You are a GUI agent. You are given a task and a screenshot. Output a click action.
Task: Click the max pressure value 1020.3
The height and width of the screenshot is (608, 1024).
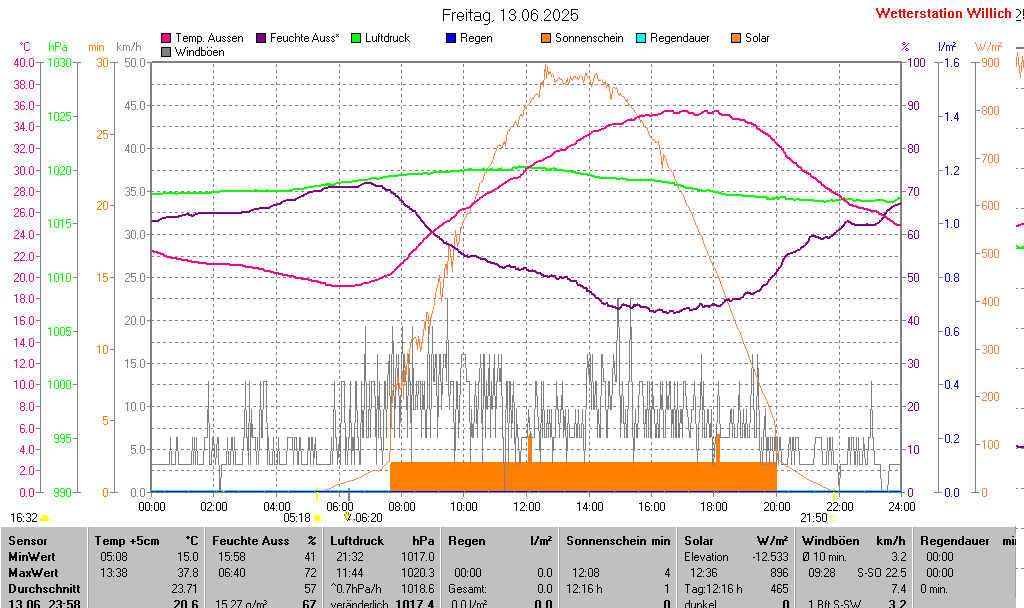(x=418, y=573)
